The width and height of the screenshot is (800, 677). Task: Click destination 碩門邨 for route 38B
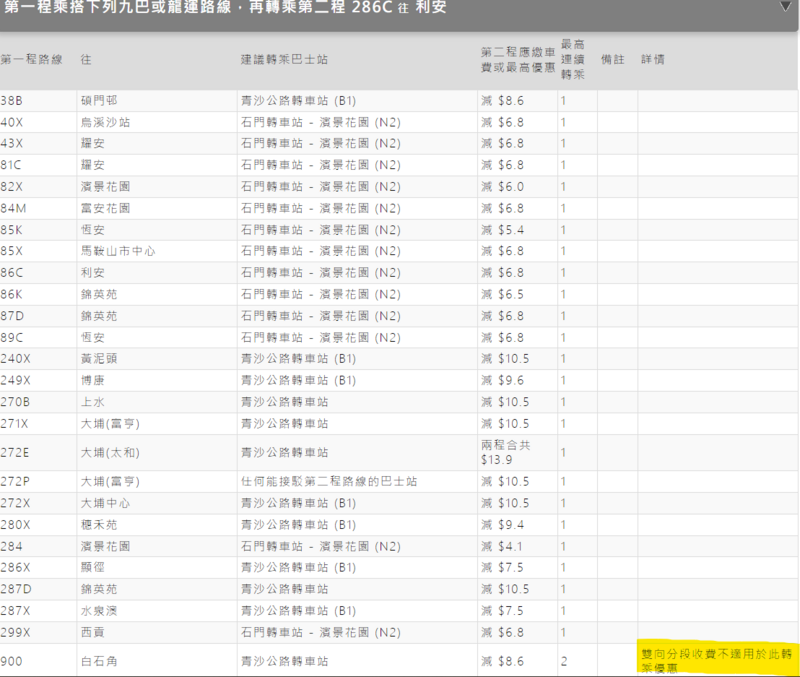99,101
